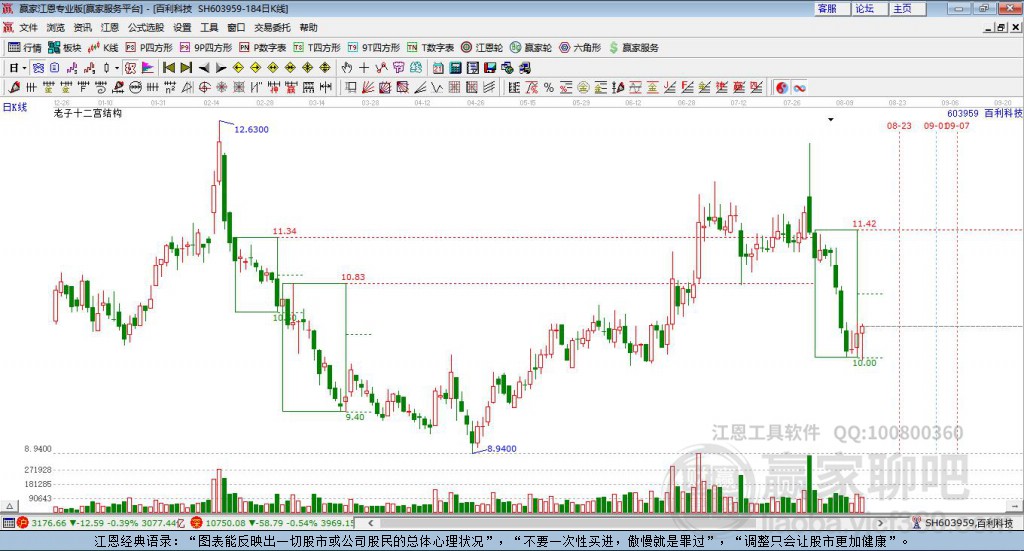
Task: Open the 设置 menu
Action: [182, 27]
